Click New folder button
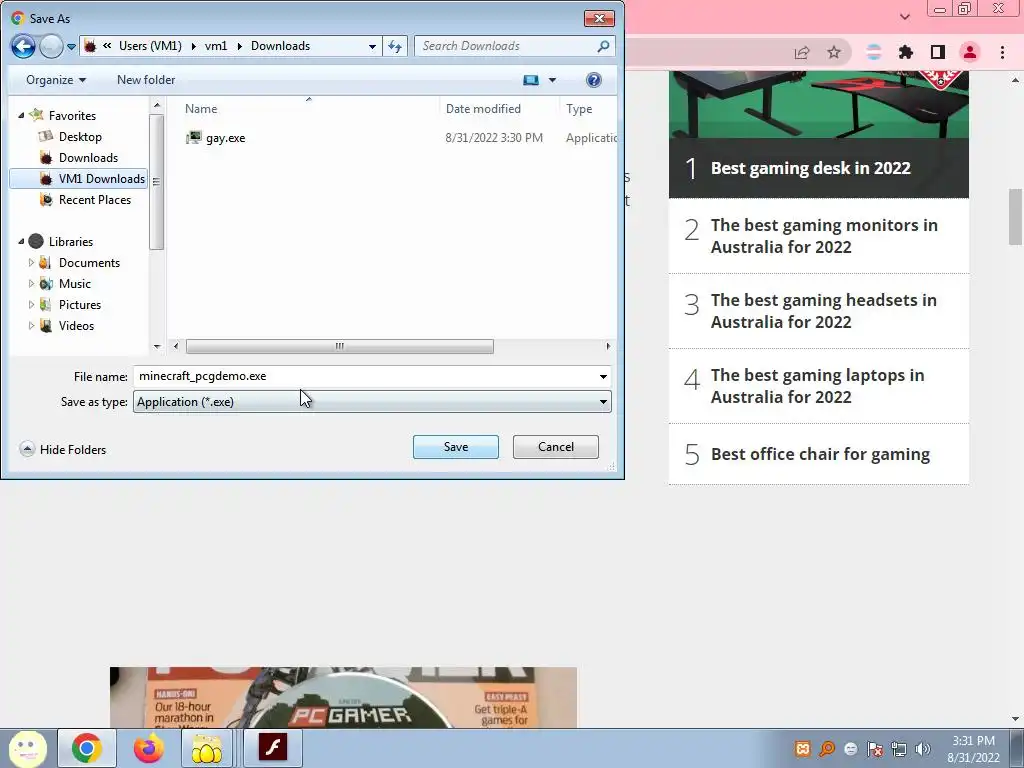Image resolution: width=1024 pixels, height=768 pixels. pos(146,80)
